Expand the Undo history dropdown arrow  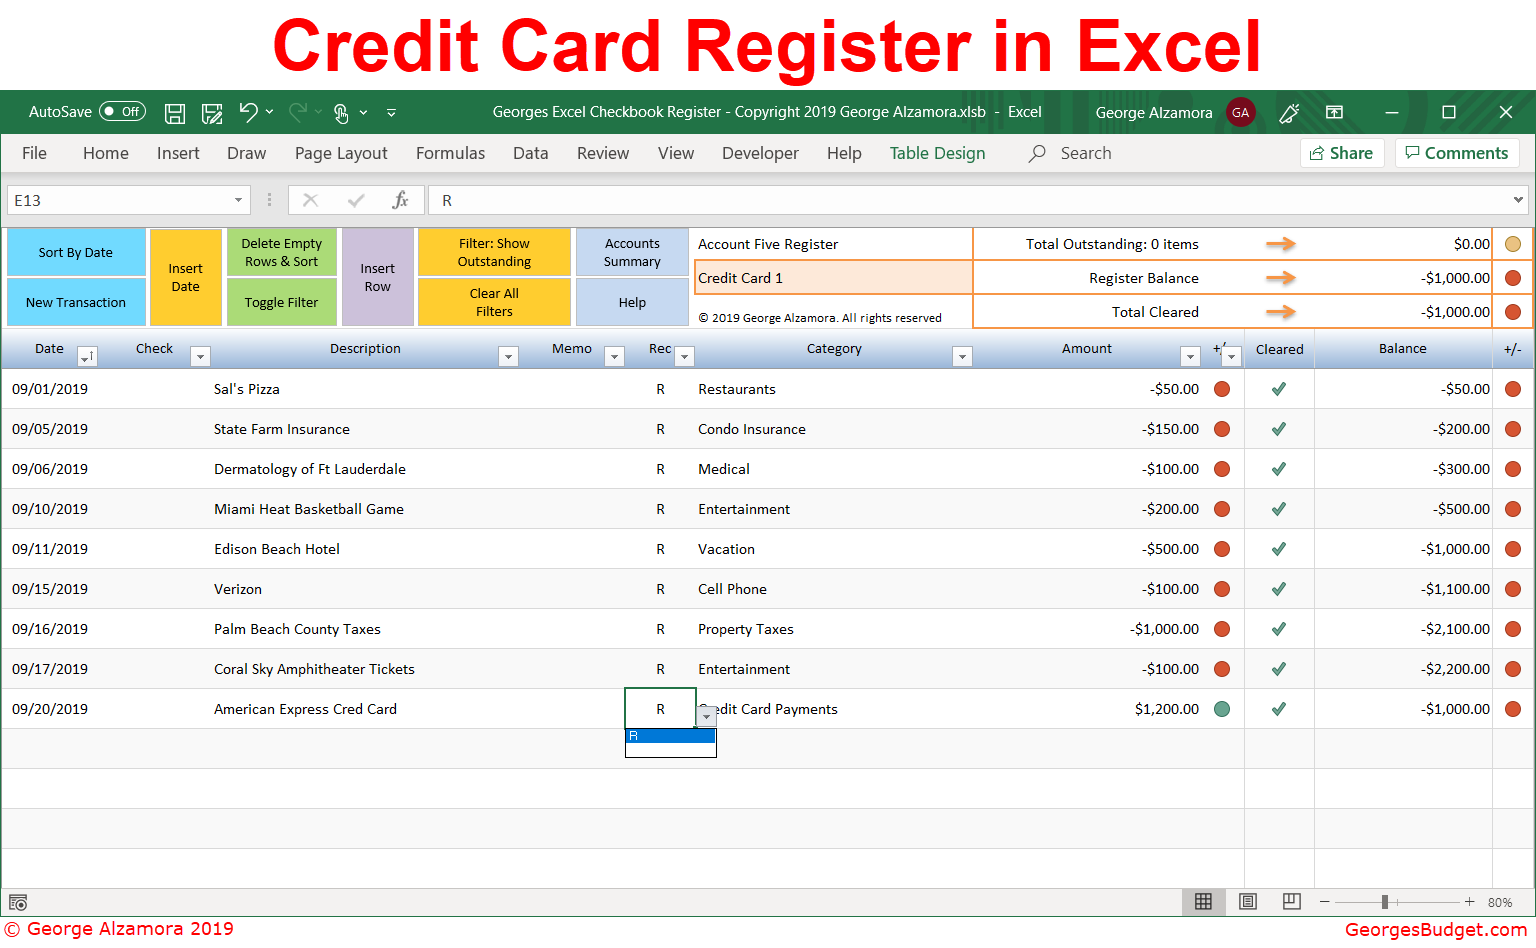pos(270,112)
